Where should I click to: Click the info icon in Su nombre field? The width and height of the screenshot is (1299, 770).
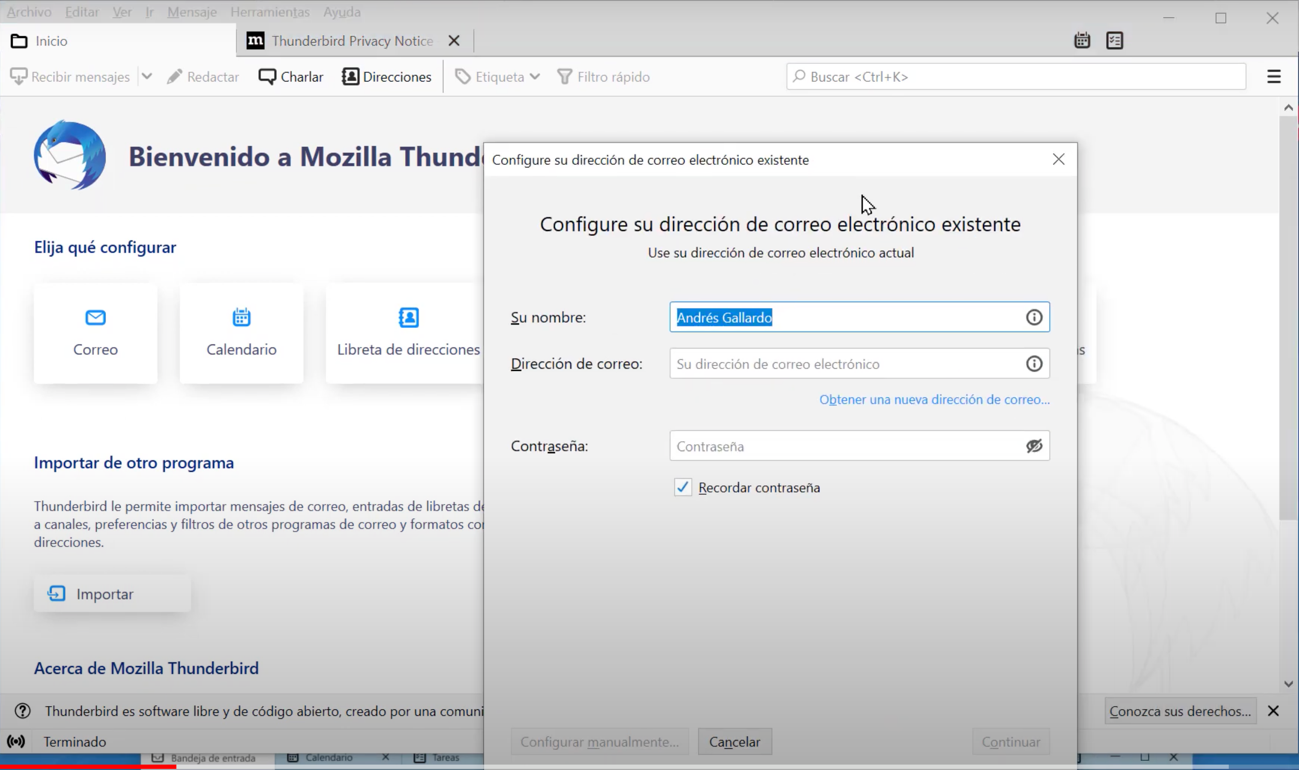coord(1034,318)
